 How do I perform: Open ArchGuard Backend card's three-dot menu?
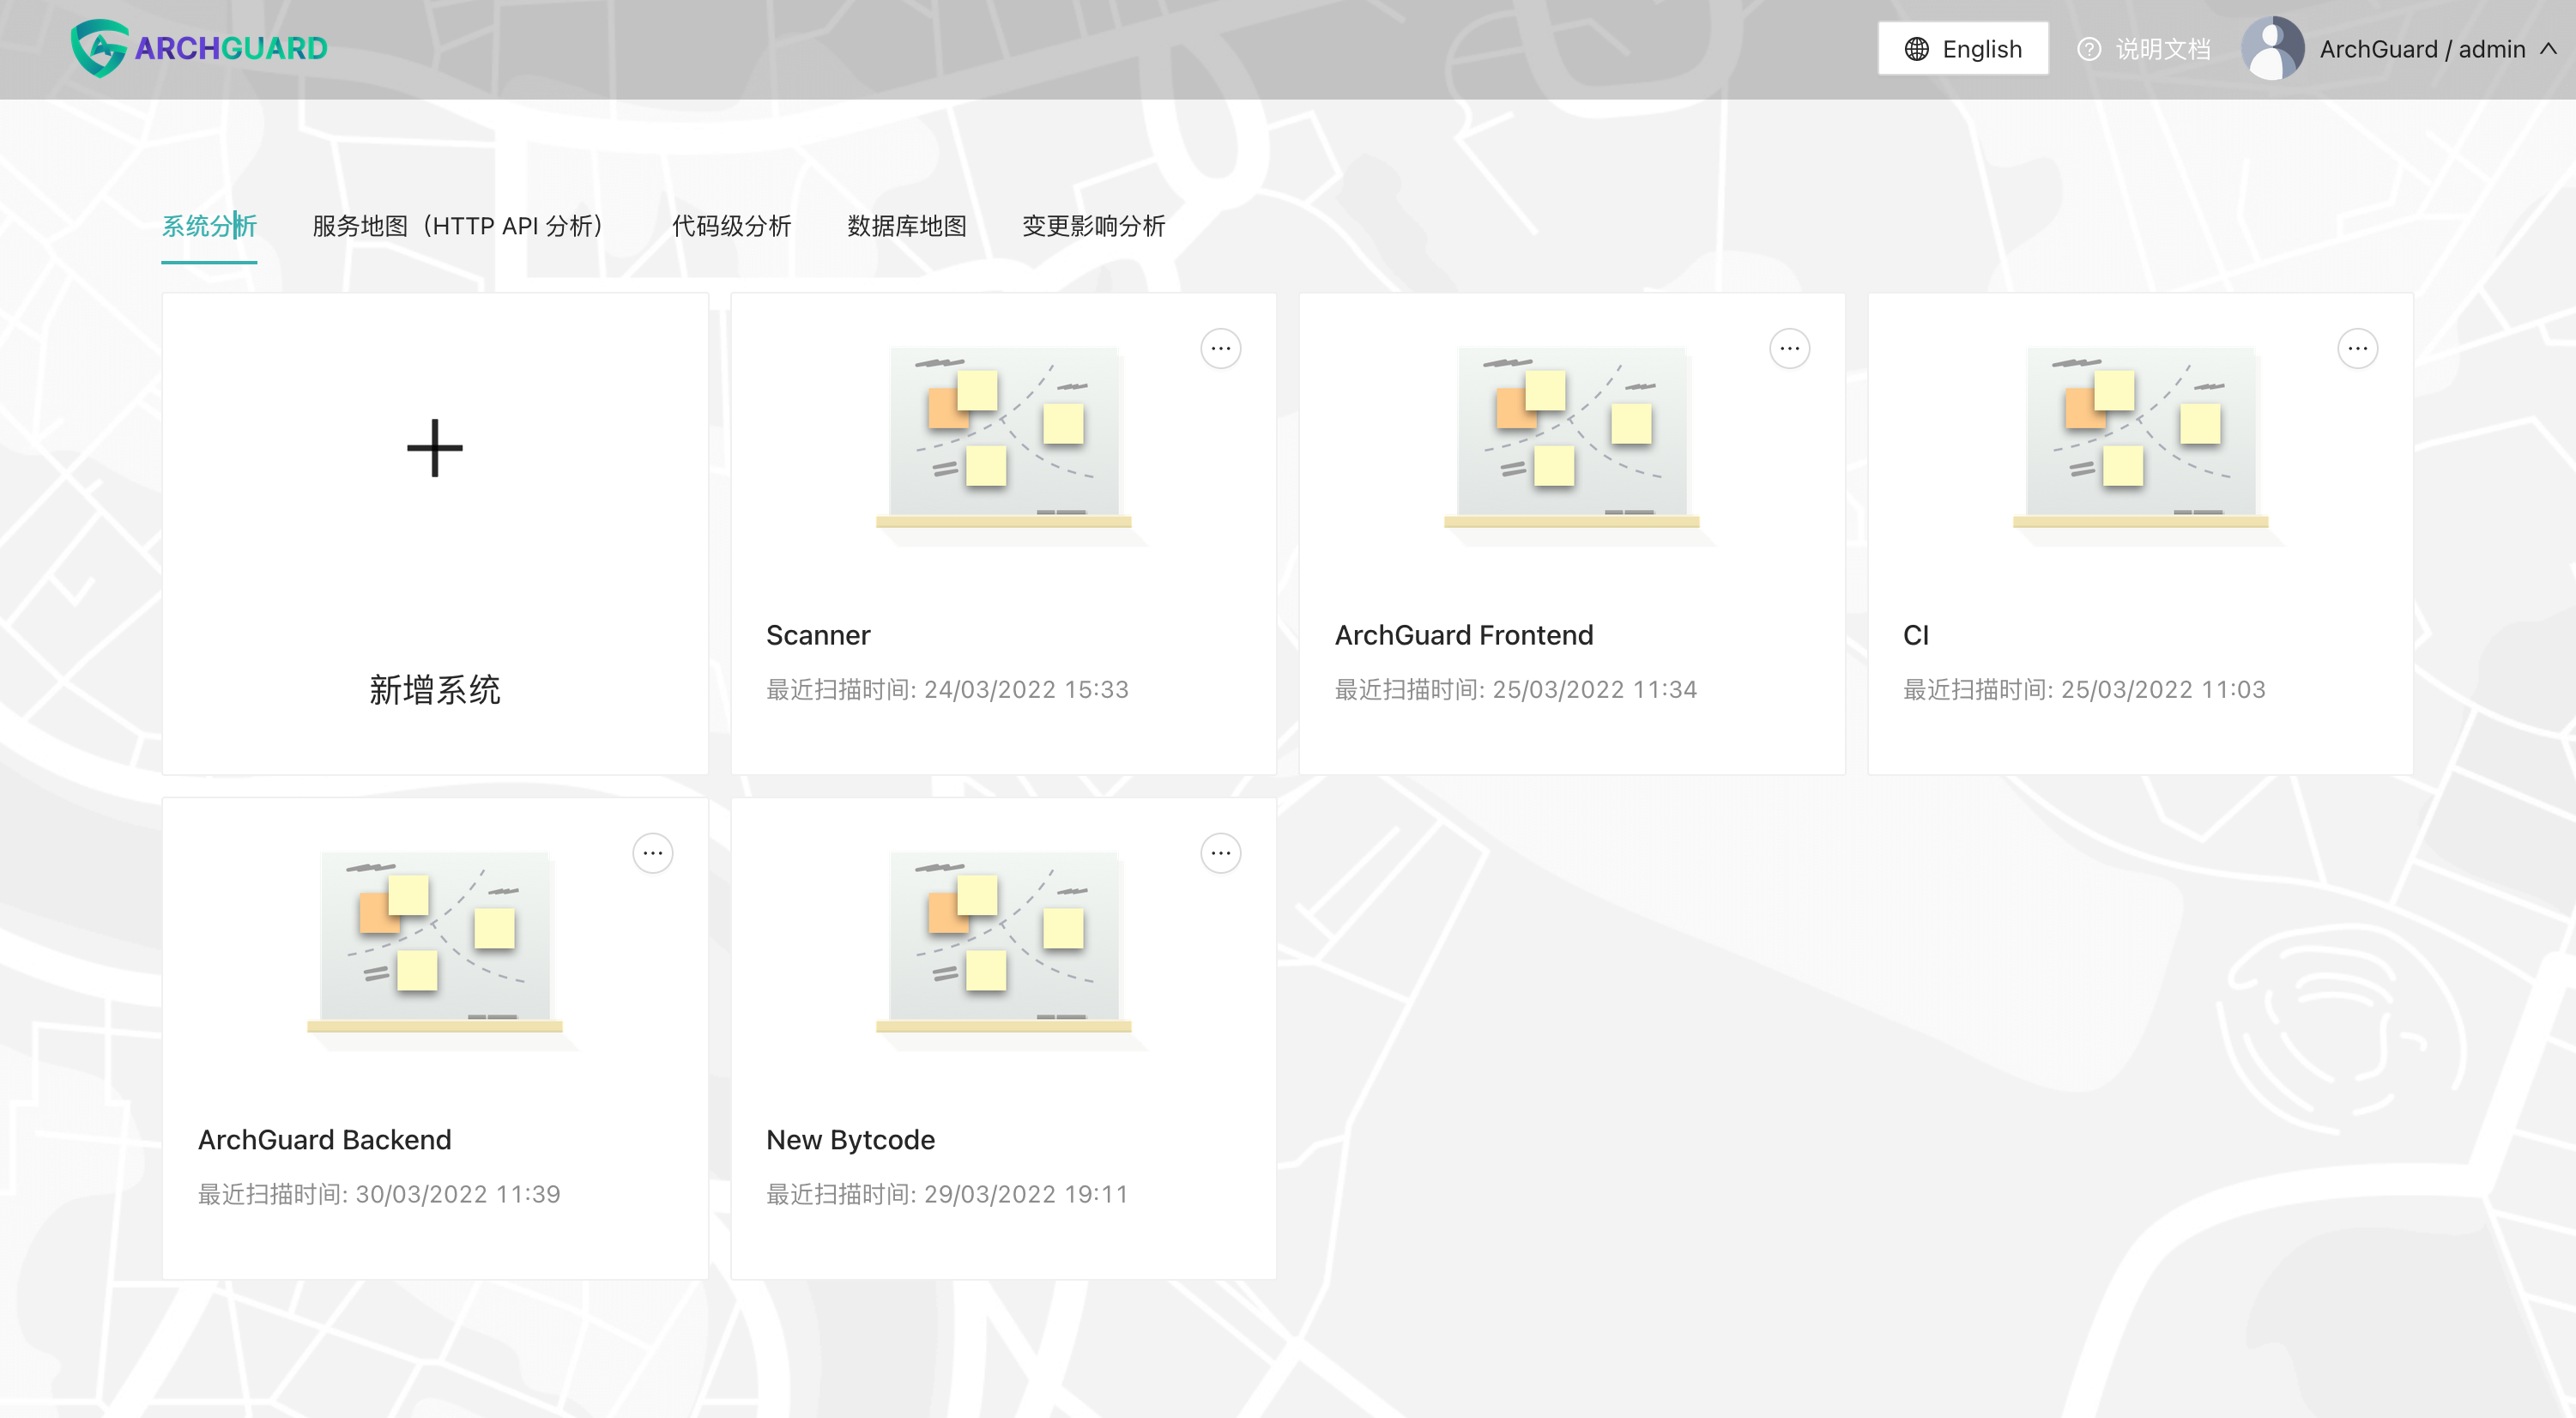click(652, 853)
